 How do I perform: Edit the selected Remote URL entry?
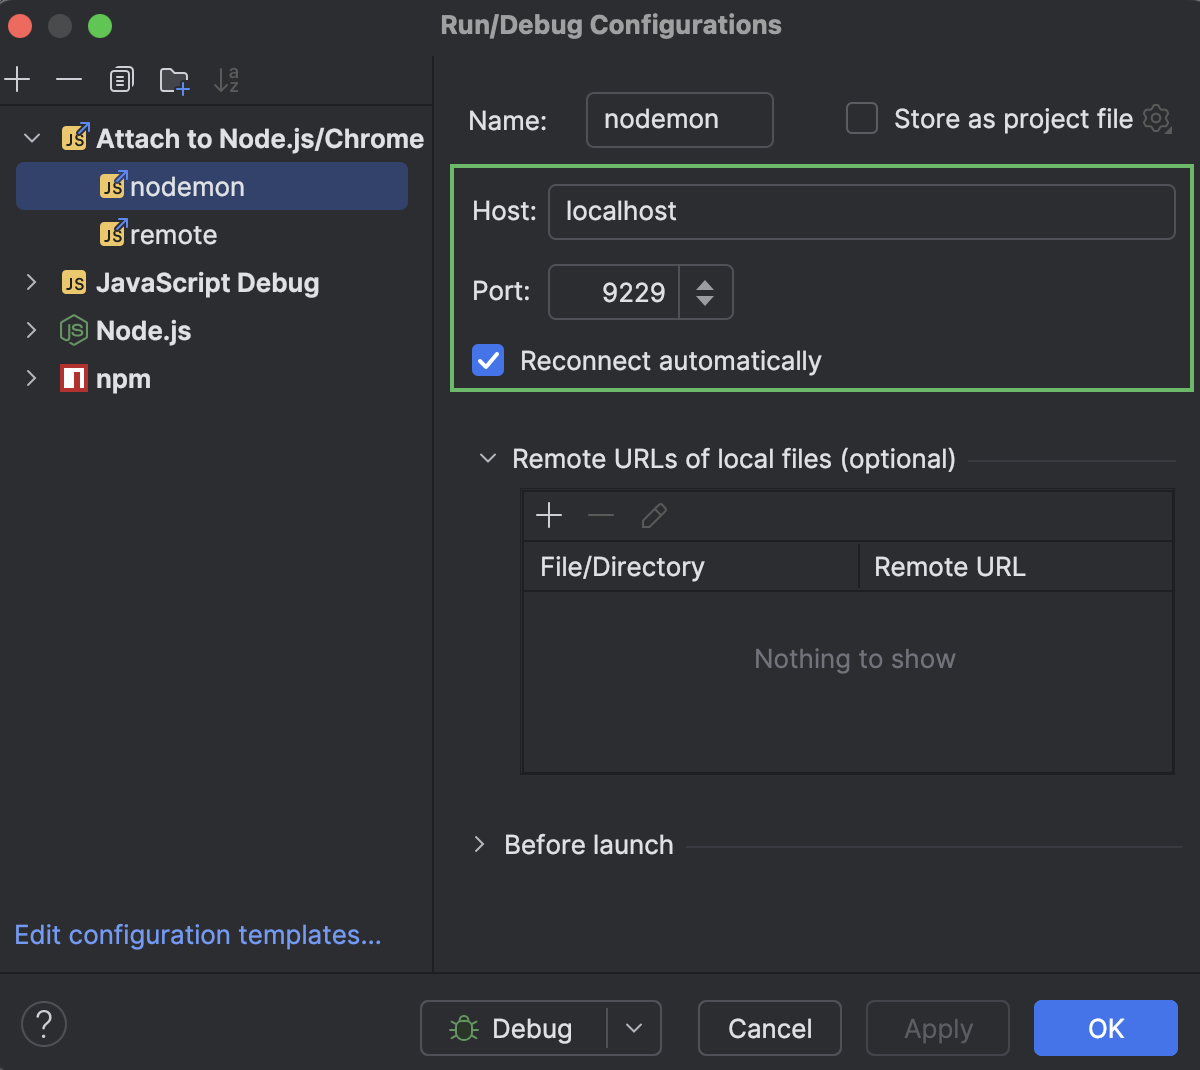pos(654,515)
